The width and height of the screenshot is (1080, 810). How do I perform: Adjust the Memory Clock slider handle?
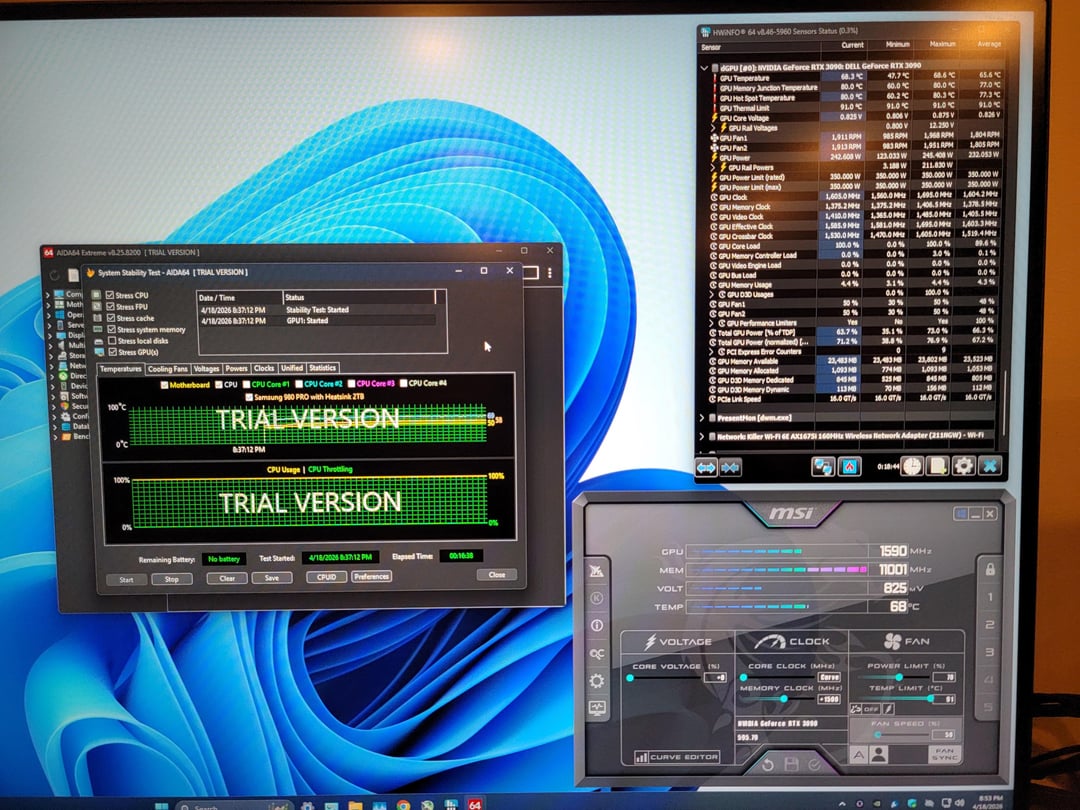[784, 699]
